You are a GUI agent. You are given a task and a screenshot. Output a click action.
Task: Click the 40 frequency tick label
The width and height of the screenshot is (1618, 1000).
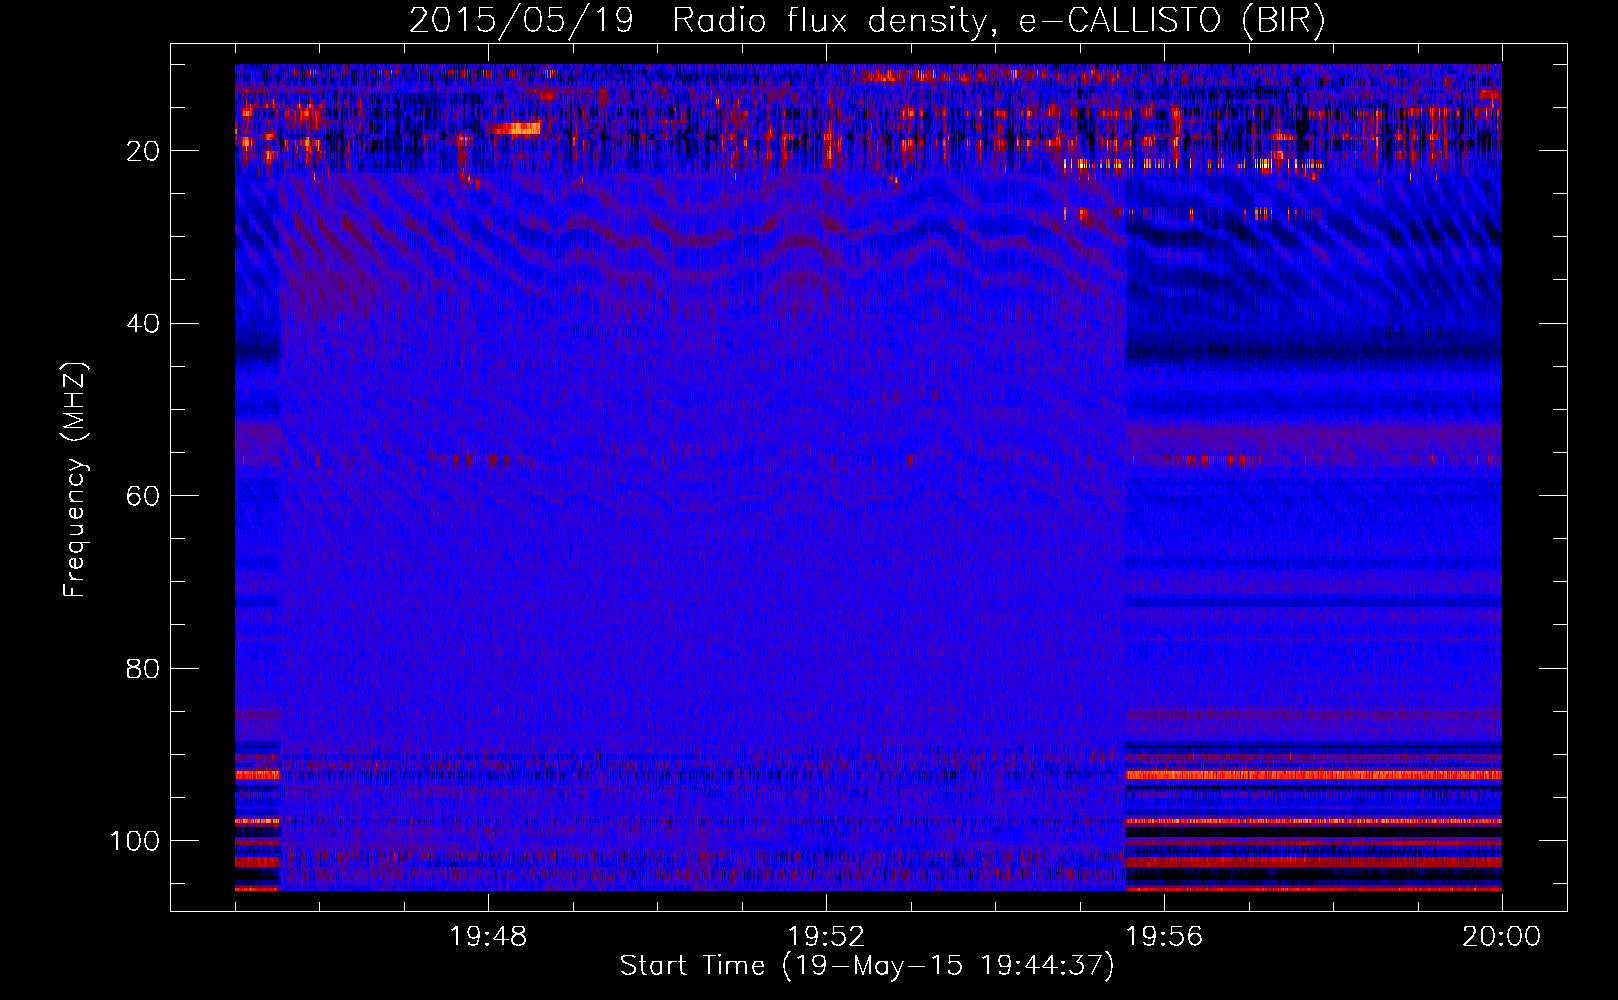(x=143, y=324)
